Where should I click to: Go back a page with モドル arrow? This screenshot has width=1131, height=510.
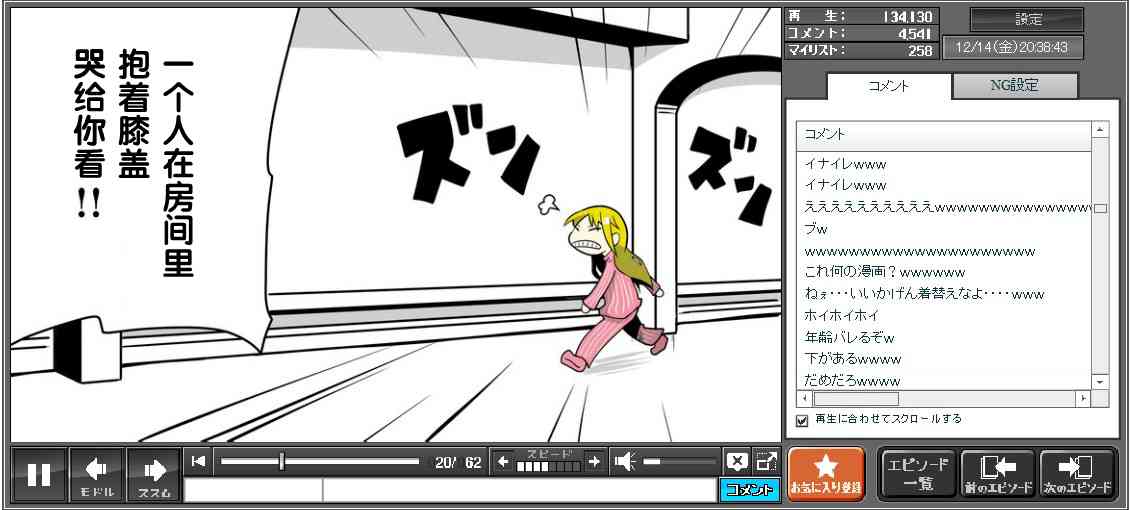point(97,474)
